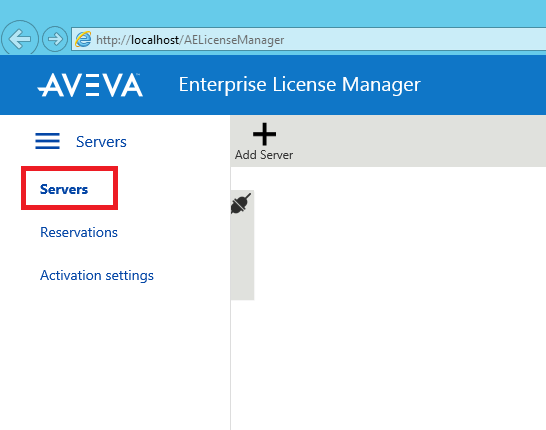Click the Internet Explorer icon in address bar
The width and height of the screenshot is (546, 430).
click(x=84, y=39)
